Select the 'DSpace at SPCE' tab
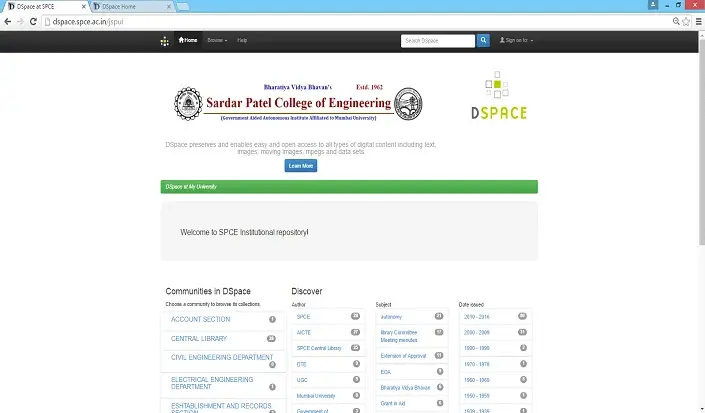 point(45,7)
